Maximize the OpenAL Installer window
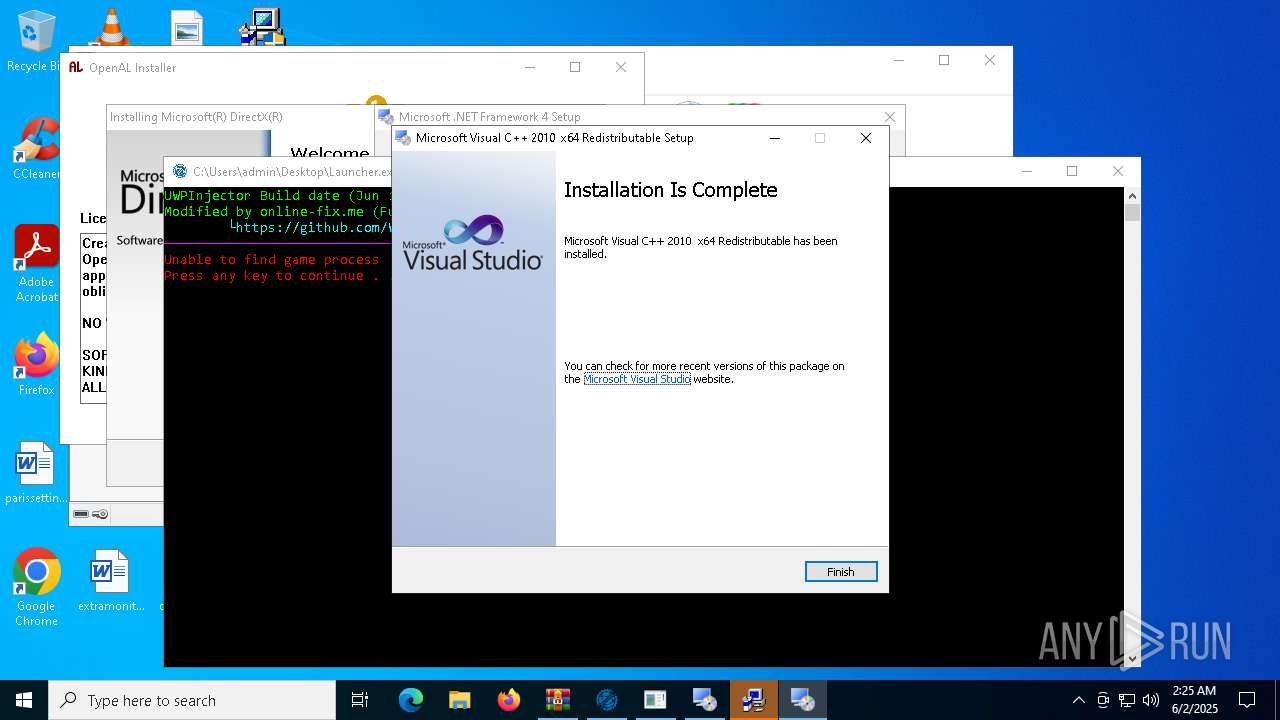This screenshot has height=720, width=1280. (x=575, y=67)
